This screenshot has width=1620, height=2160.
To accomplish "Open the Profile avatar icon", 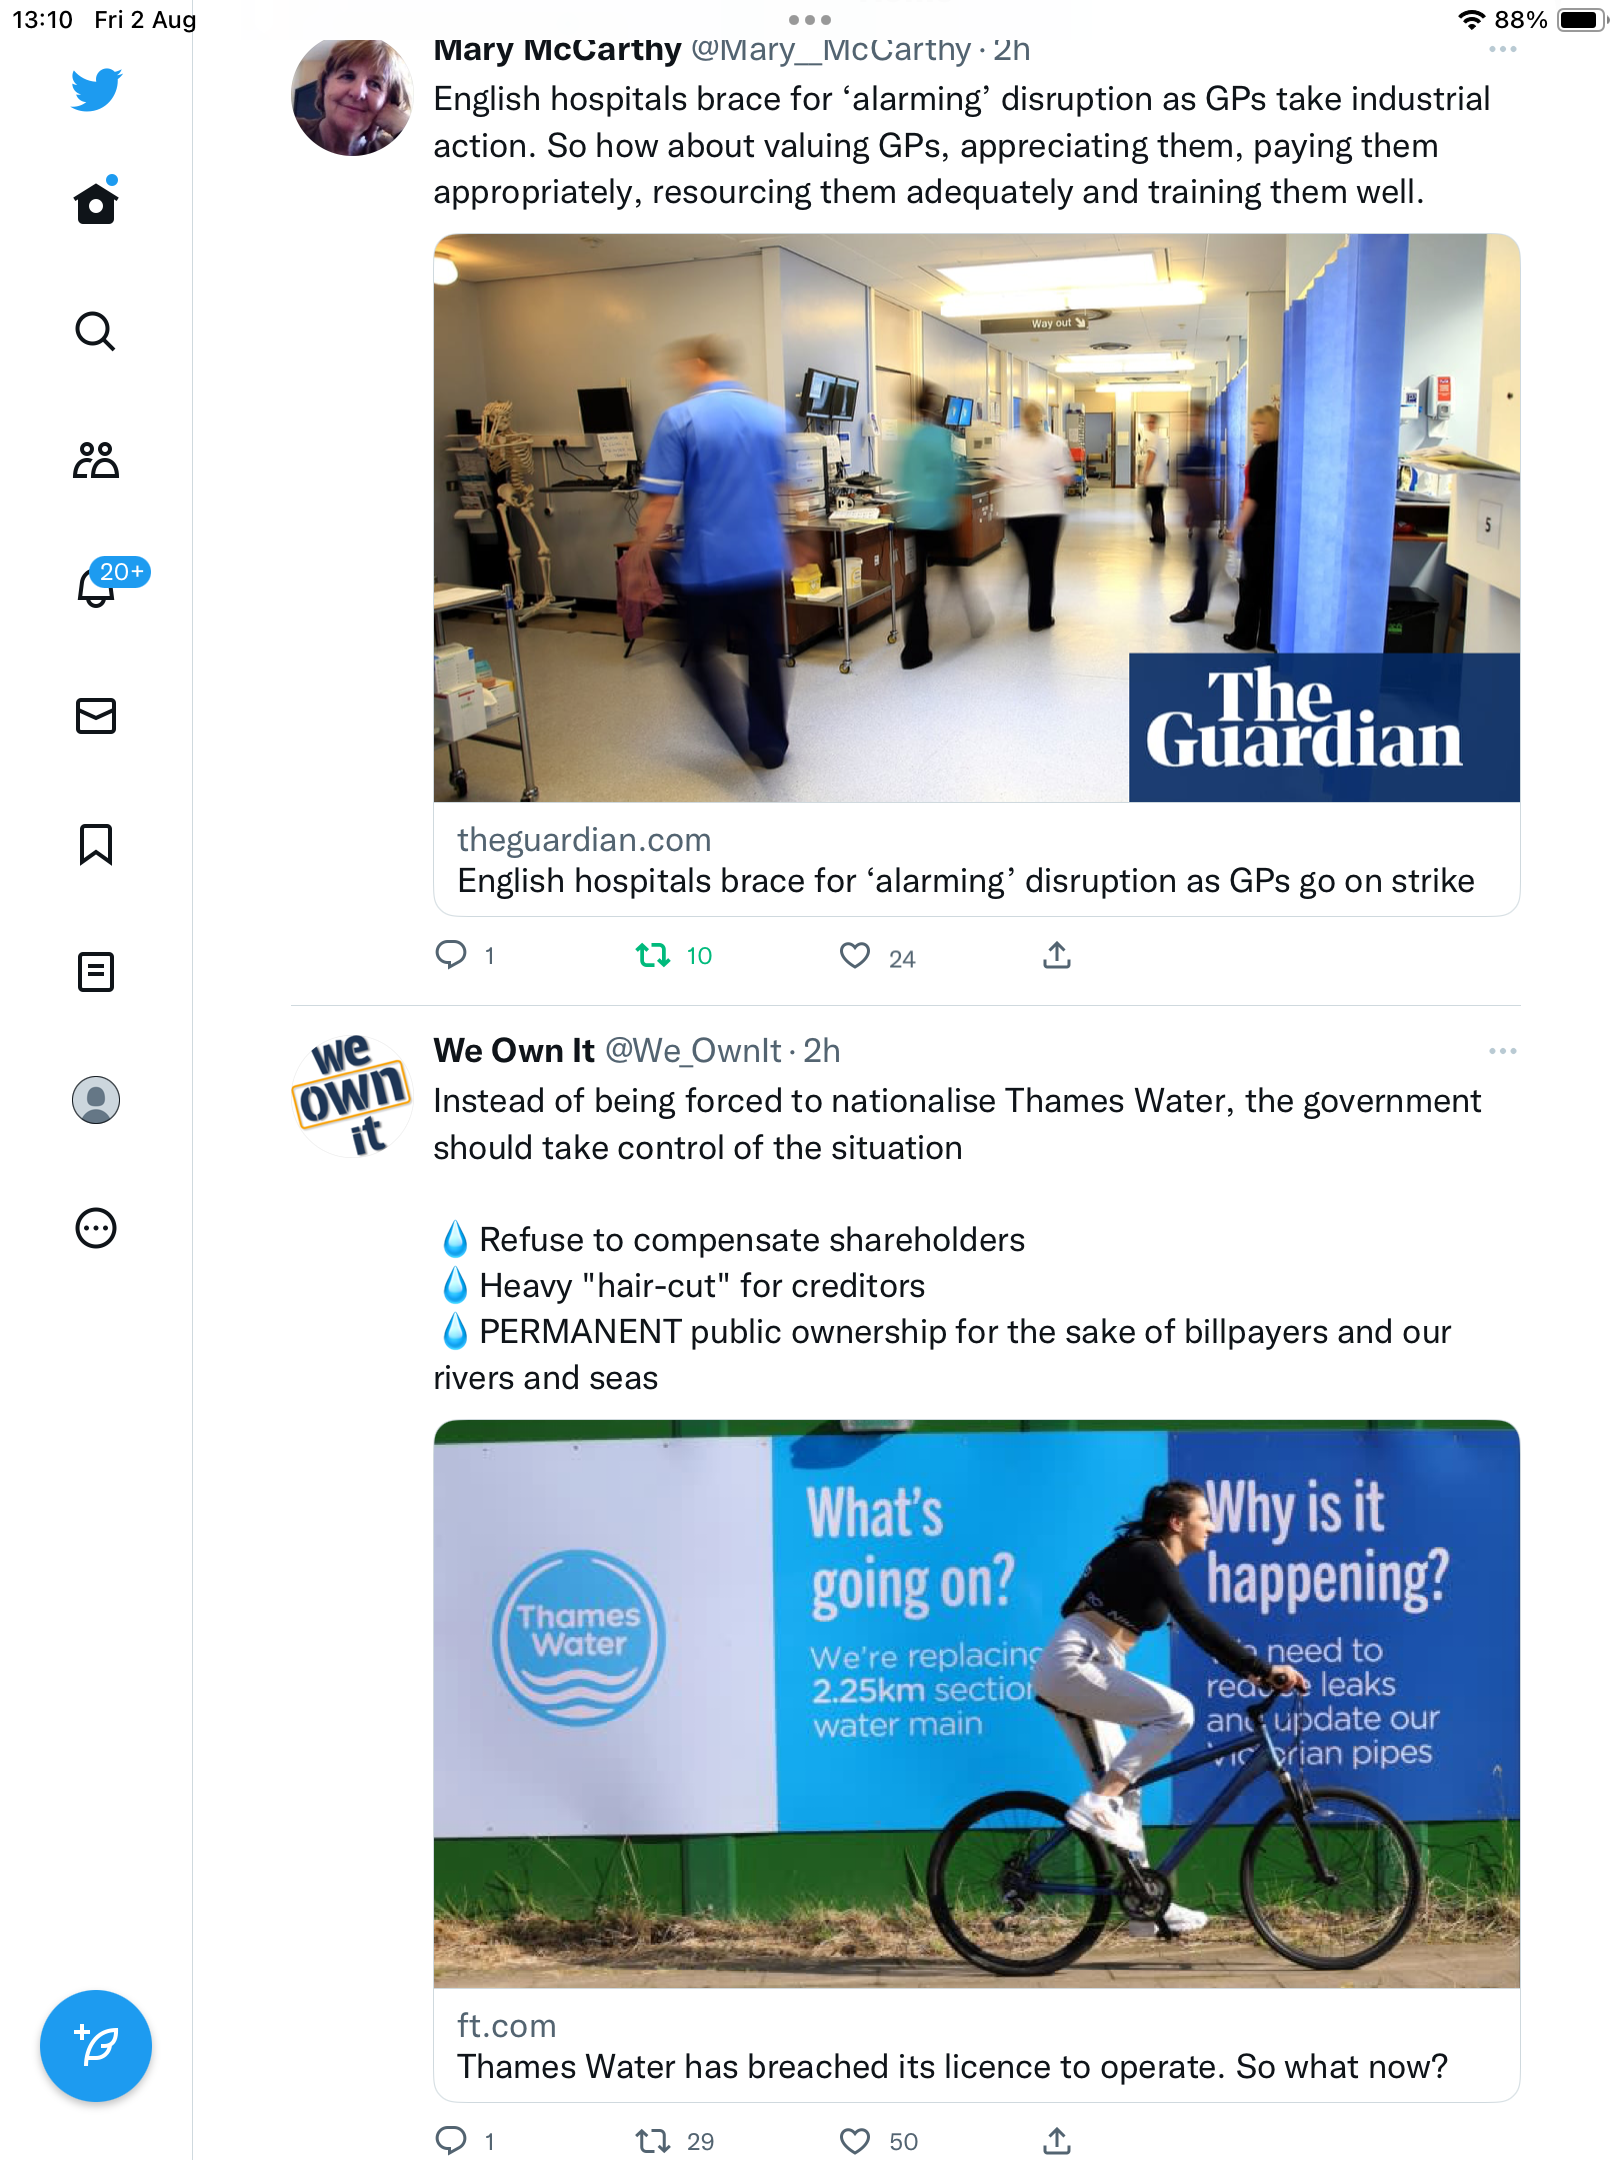I will click(96, 1100).
